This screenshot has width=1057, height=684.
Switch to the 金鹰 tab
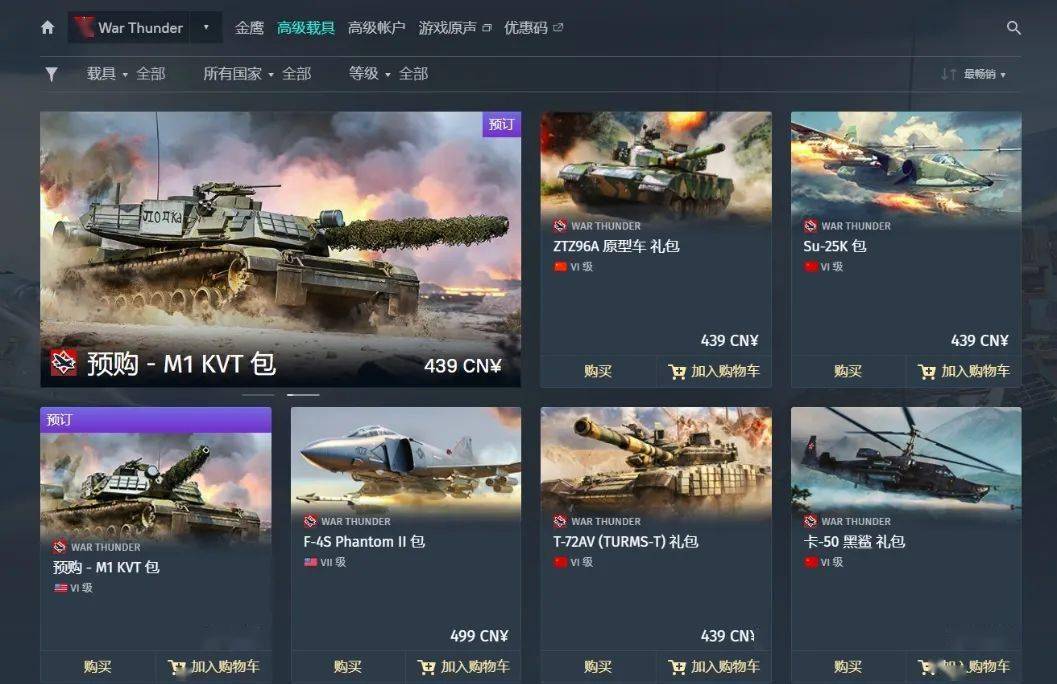click(x=249, y=28)
